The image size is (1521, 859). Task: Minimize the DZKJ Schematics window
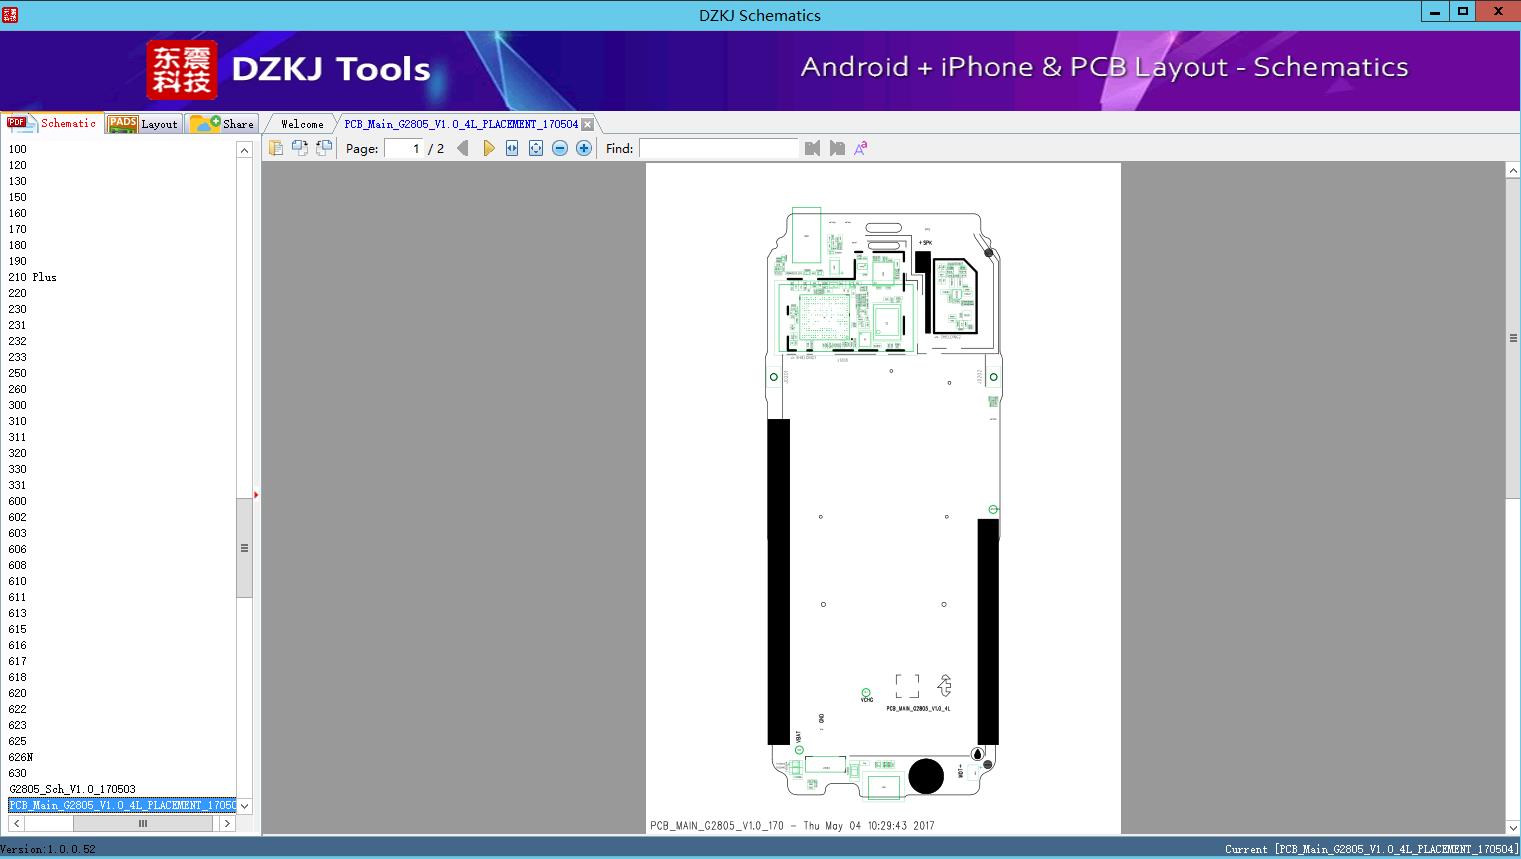pyautogui.click(x=1436, y=12)
